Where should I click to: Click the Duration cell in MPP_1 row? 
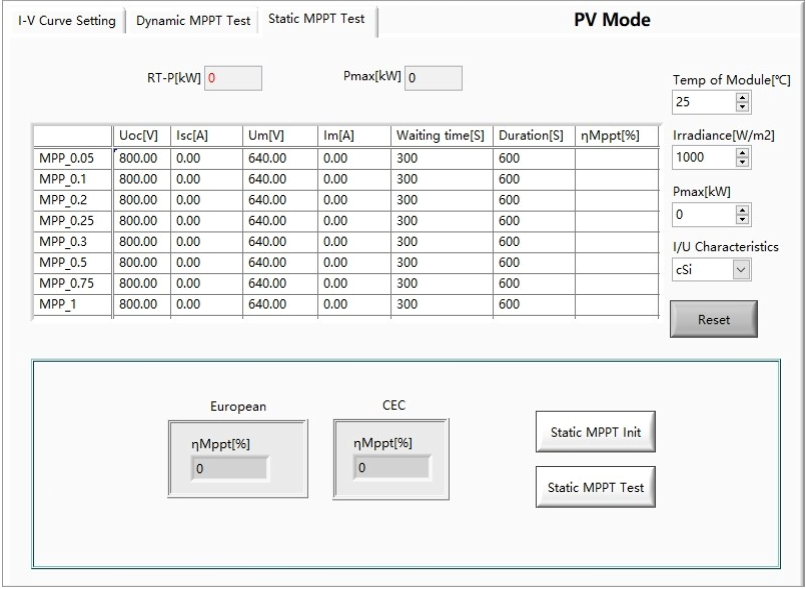point(533,304)
